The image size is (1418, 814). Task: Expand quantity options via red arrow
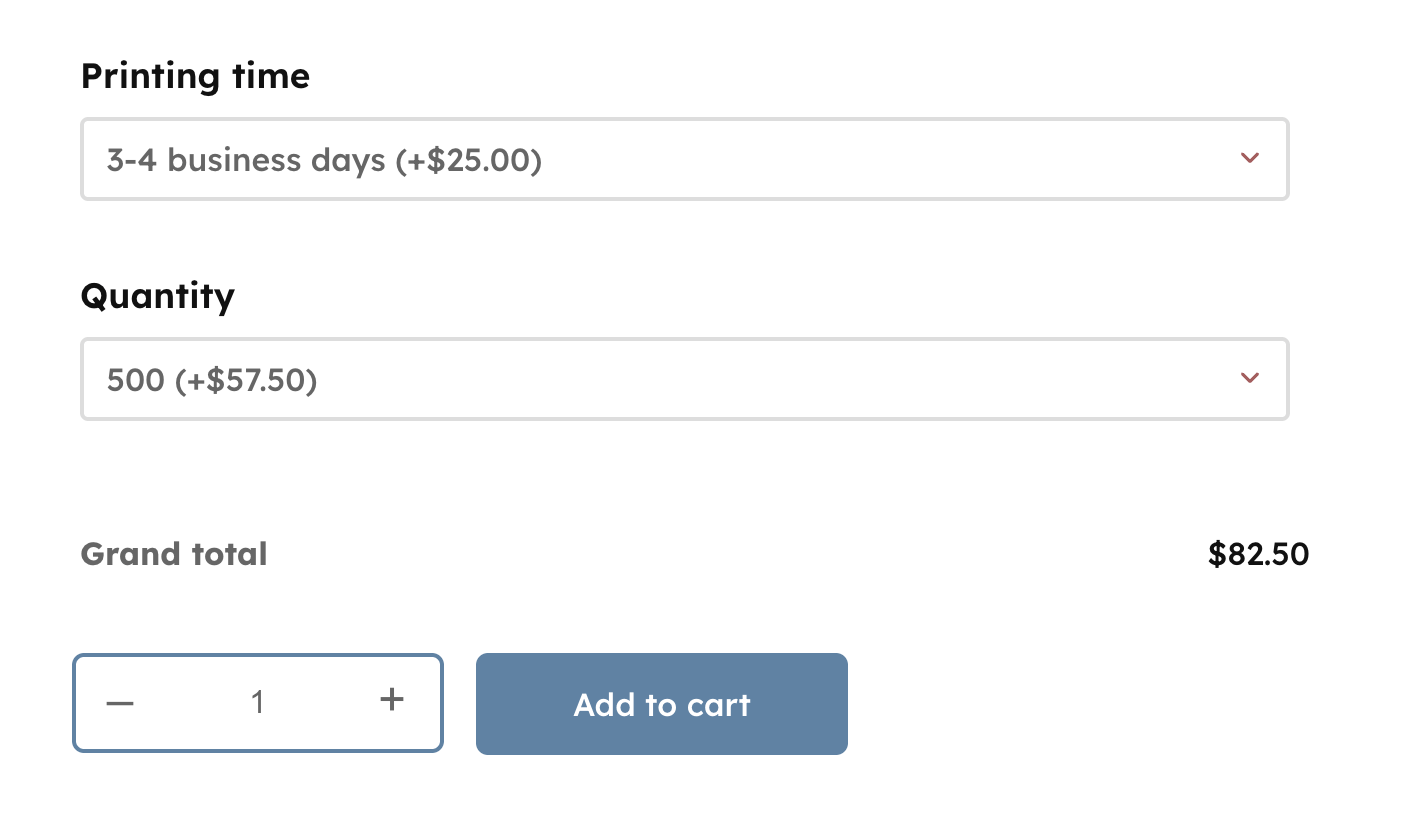[1249, 378]
